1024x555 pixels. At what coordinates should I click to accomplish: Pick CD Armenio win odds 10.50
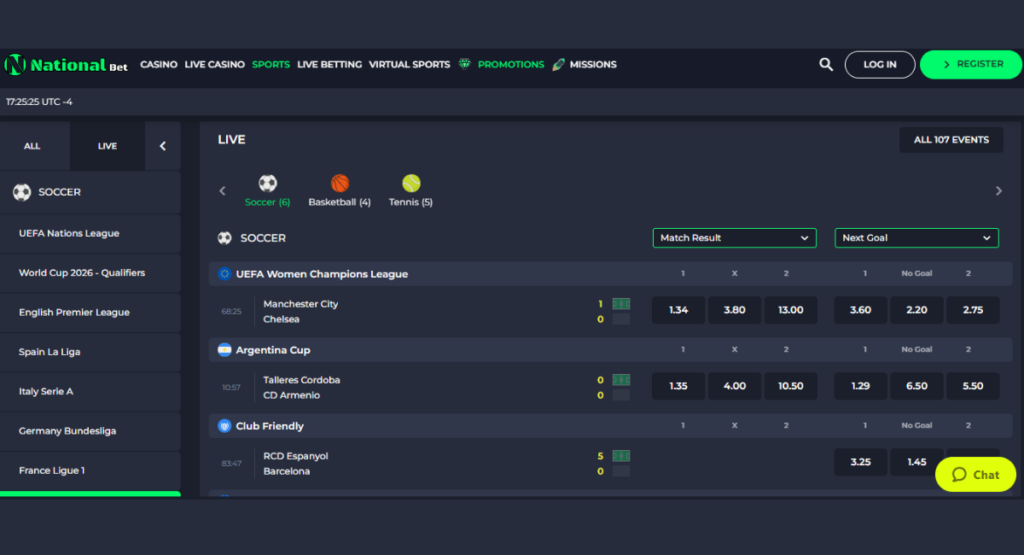[791, 386]
